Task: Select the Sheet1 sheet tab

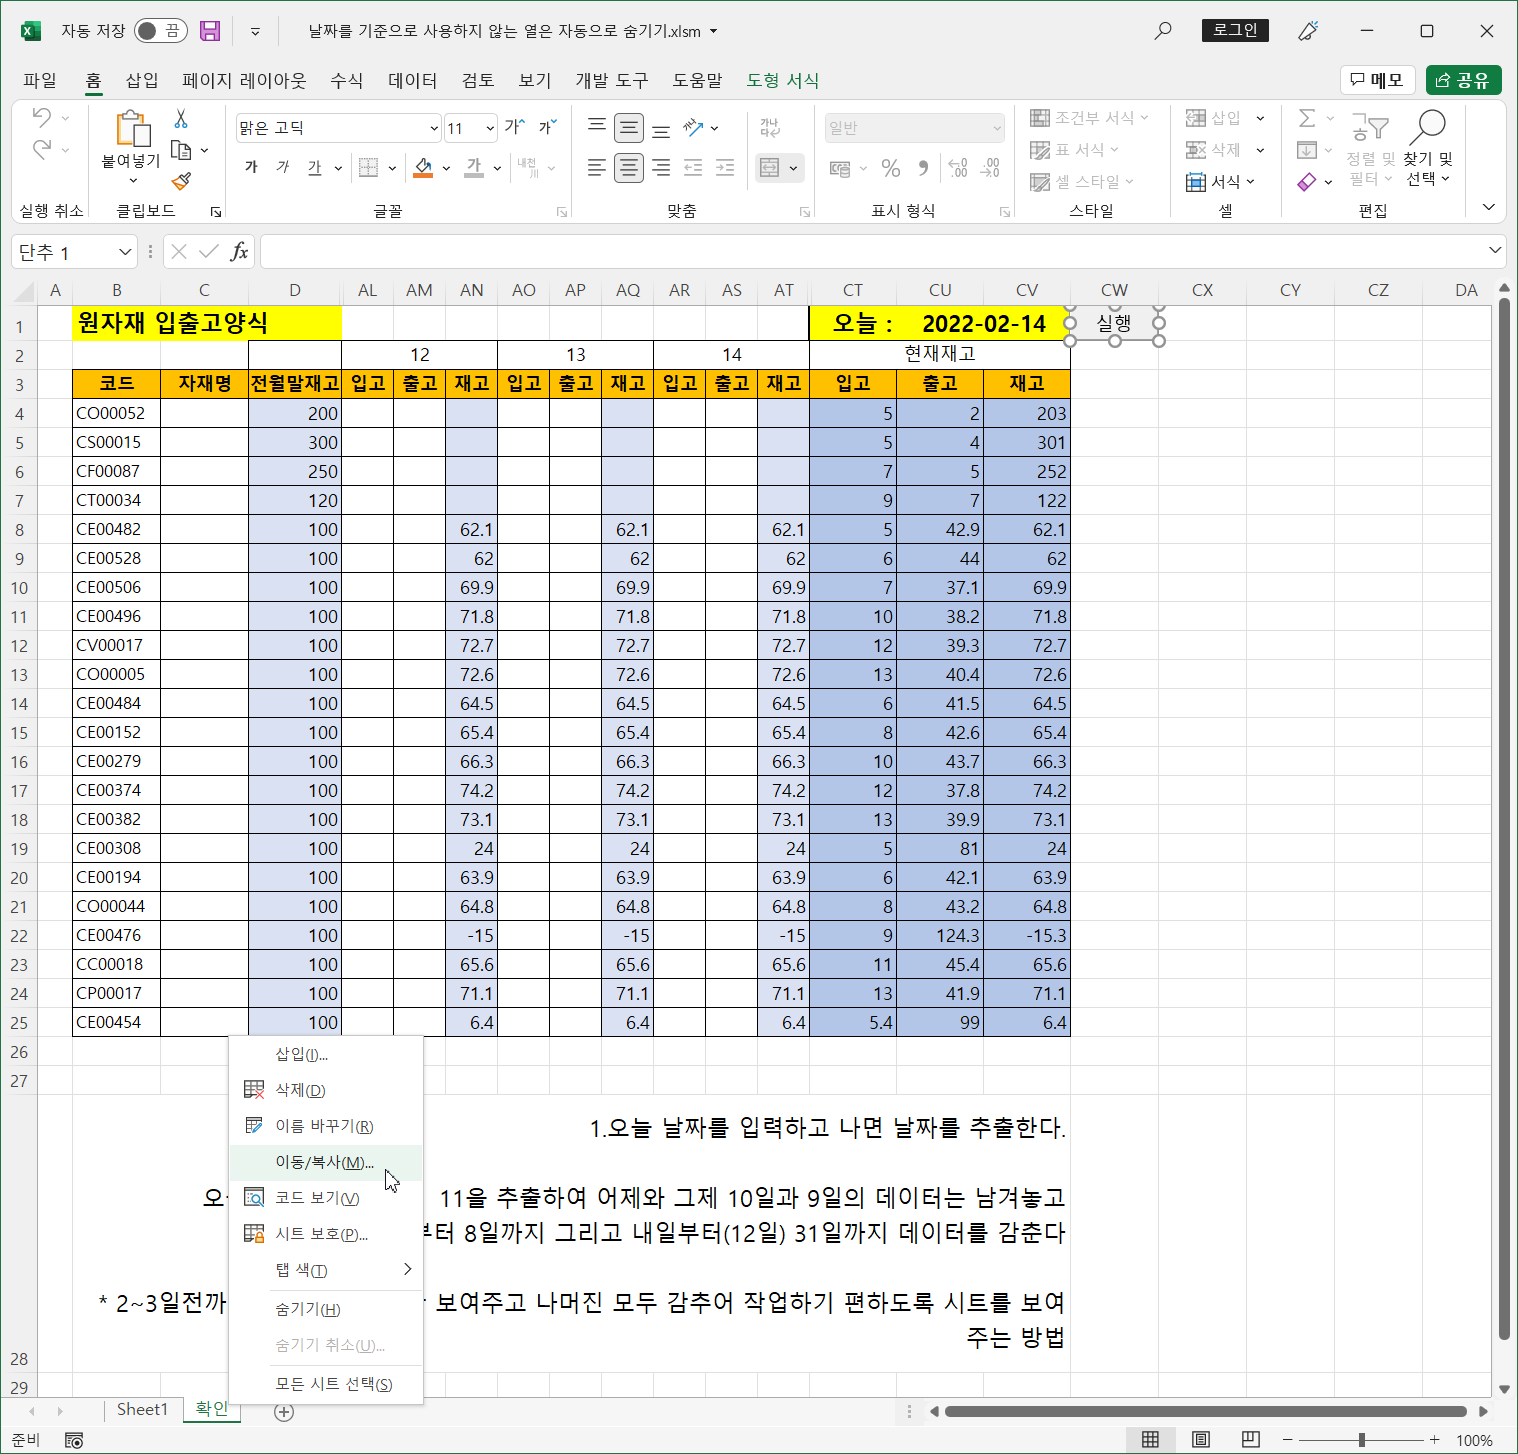Action: 142,1409
